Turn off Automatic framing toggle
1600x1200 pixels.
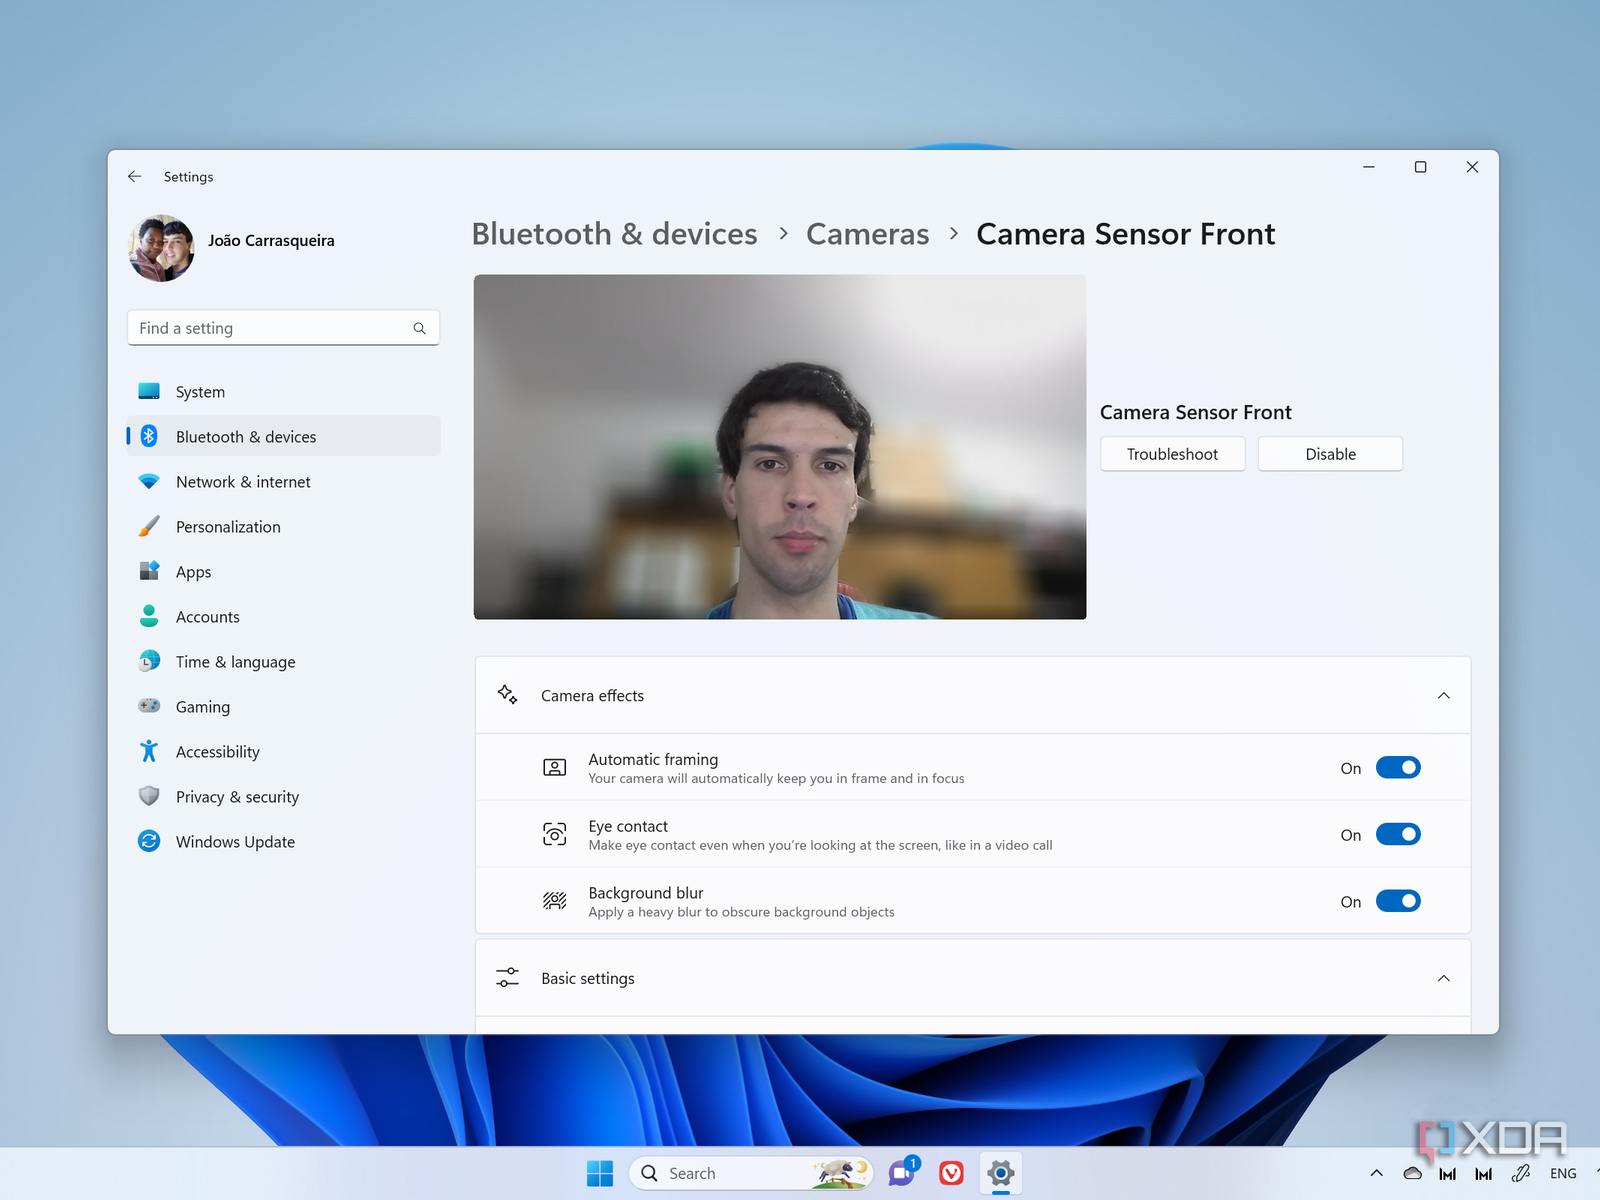click(1397, 768)
